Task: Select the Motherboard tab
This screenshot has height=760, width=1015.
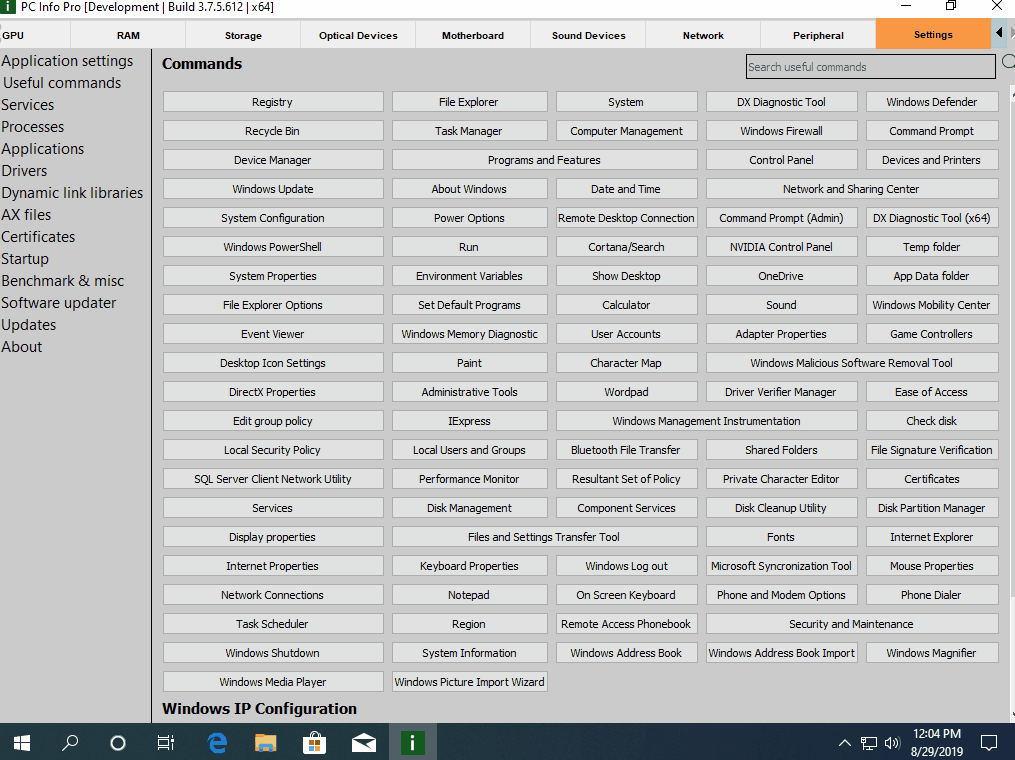Action: click(473, 35)
